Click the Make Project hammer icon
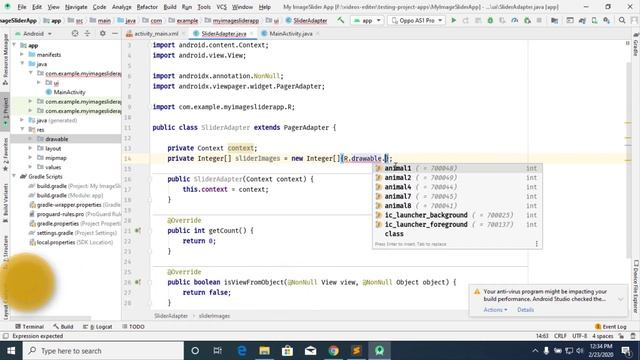The width and height of the screenshot is (640, 360). 341,20
